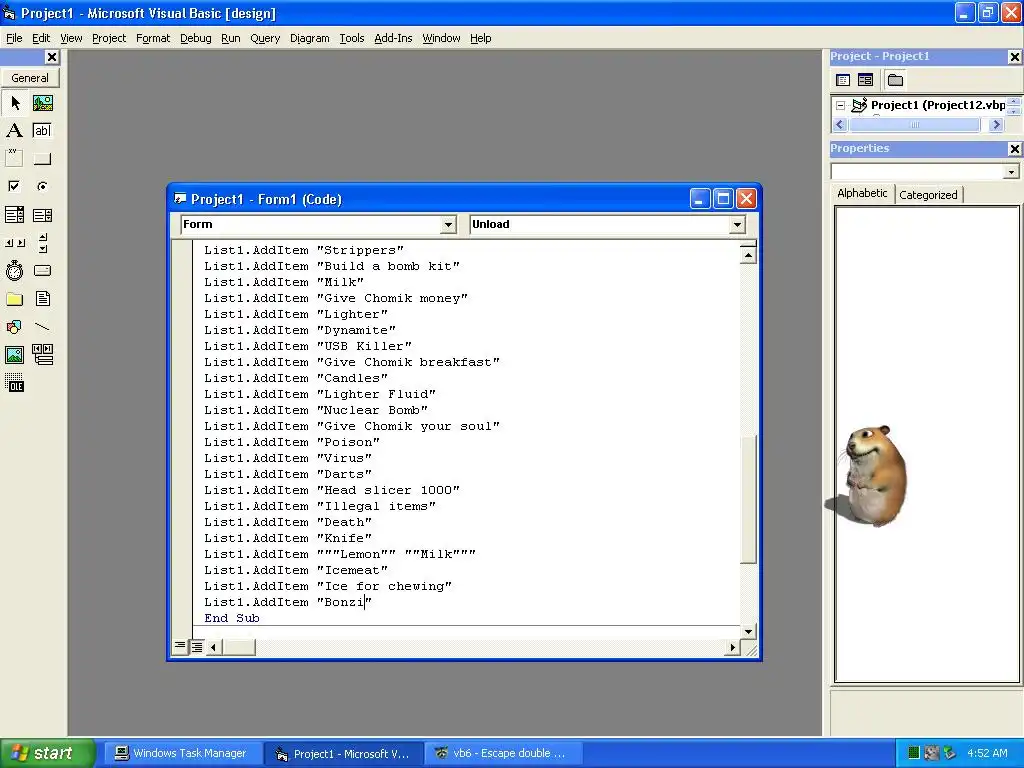This screenshot has width=1024, height=768.
Task: Select the HScrollBar control tool
Action: (14, 242)
